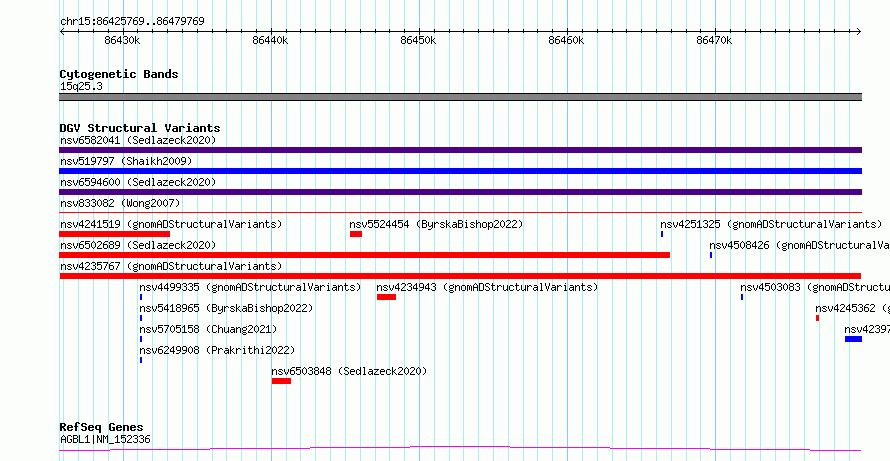Click the blue mark under nsv4508426
The height and width of the screenshot is (461, 890).
pyautogui.click(x=711, y=255)
